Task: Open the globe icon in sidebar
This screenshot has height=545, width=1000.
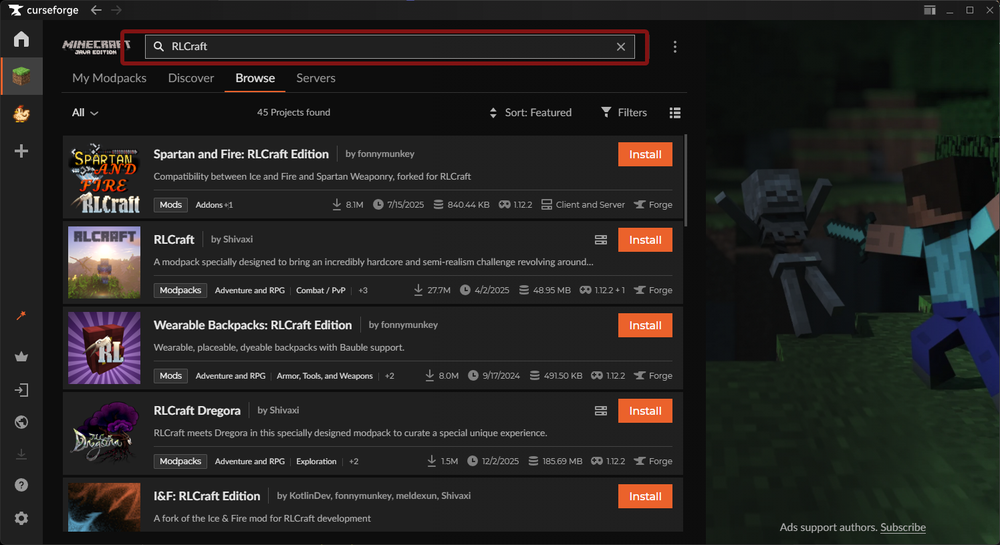Action: click(21, 422)
